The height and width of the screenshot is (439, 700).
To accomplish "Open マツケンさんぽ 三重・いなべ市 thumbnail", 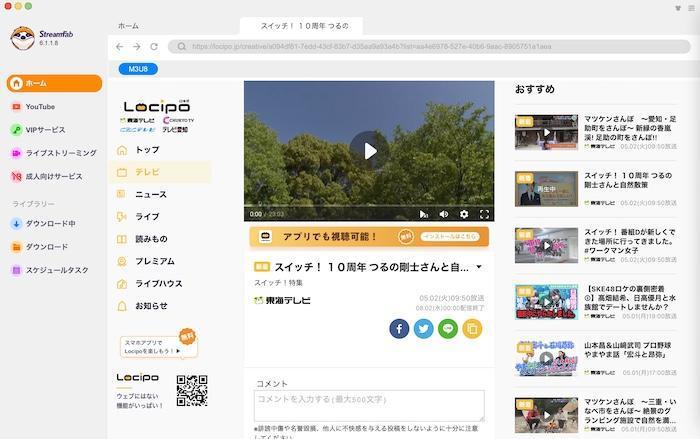I will (x=546, y=415).
